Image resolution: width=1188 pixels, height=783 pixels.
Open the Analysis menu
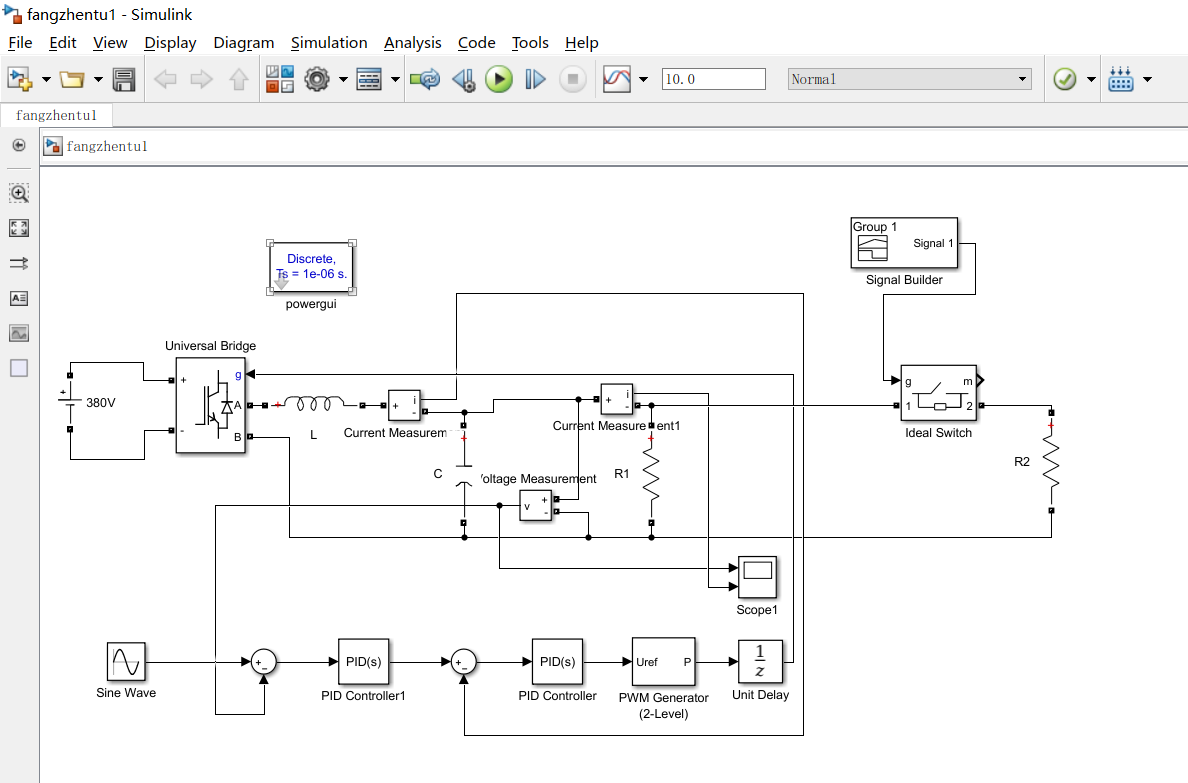(412, 42)
